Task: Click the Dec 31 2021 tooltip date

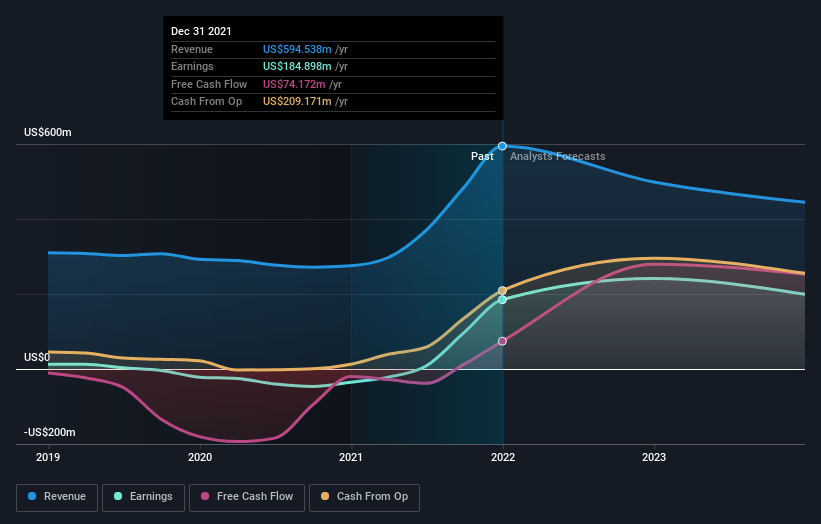Action: pos(201,31)
